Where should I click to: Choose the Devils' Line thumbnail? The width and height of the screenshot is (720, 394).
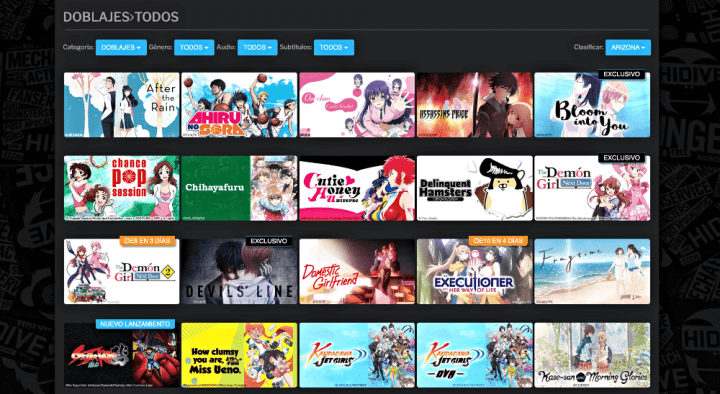[x=239, y=271]
